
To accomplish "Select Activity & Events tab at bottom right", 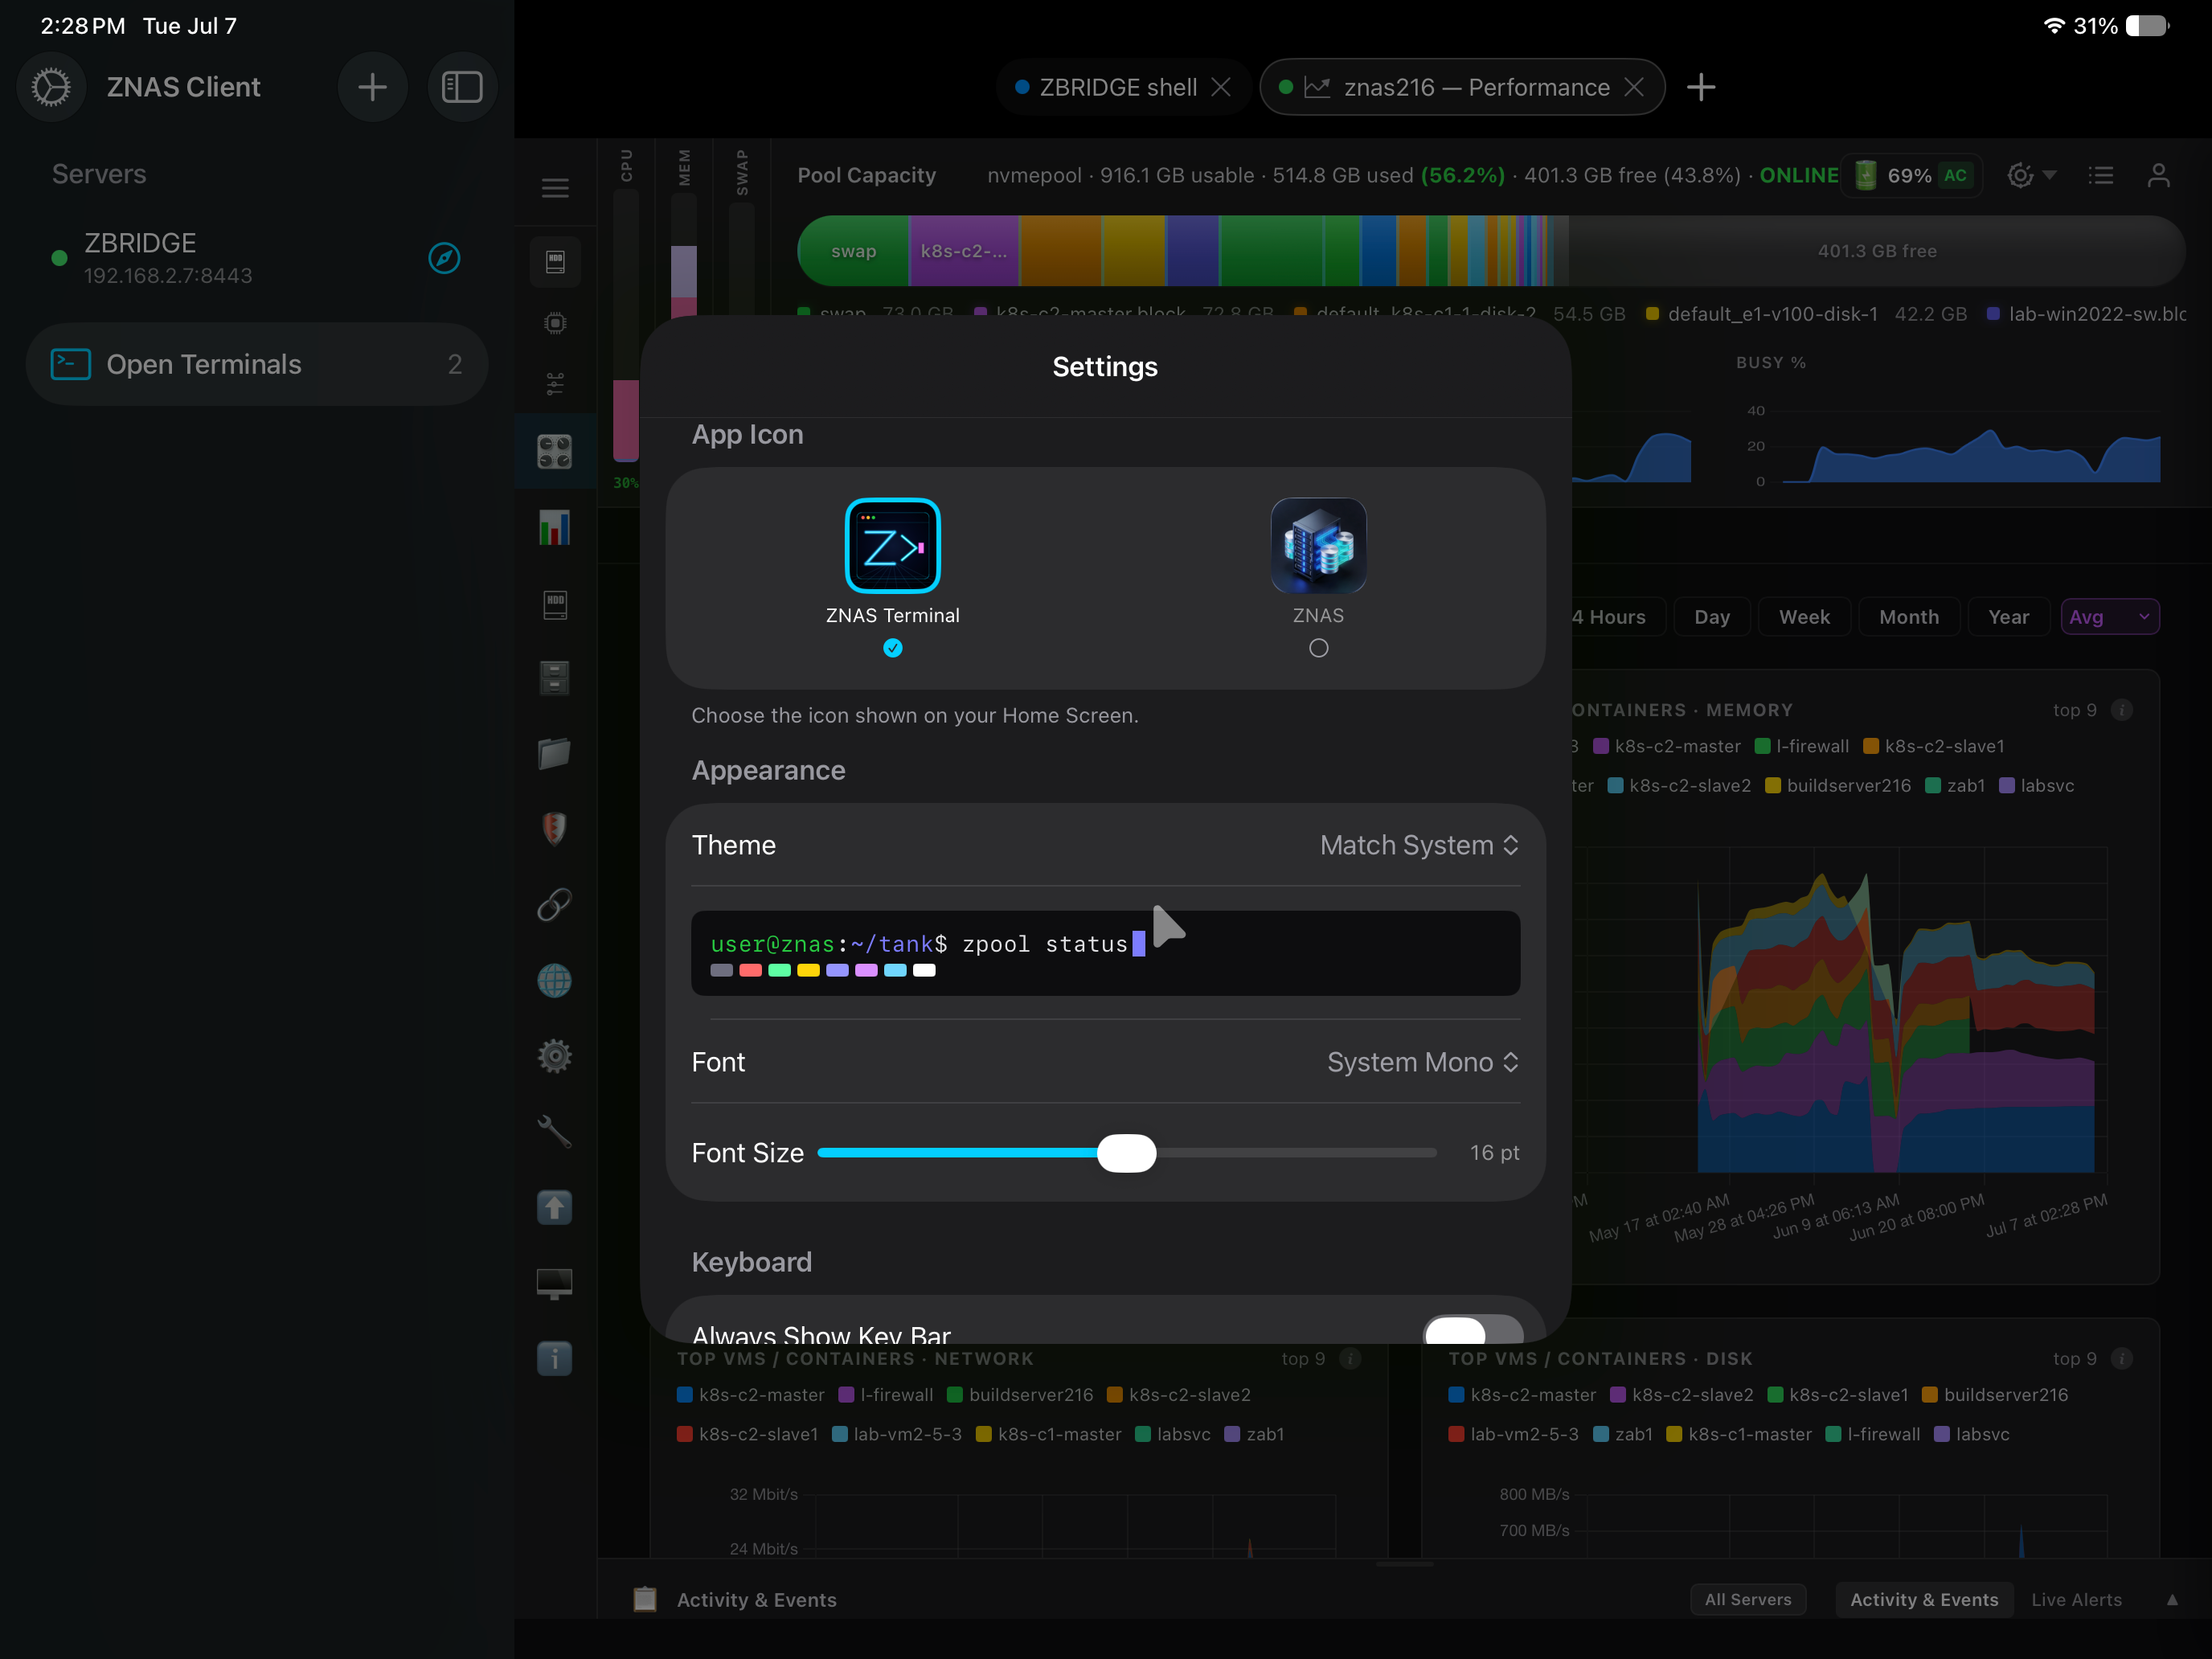I will [1924, 1599].
